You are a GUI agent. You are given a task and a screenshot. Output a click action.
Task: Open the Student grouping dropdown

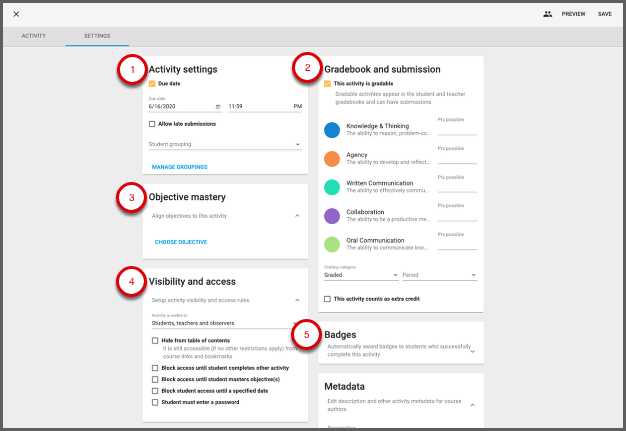pos(224,144)
